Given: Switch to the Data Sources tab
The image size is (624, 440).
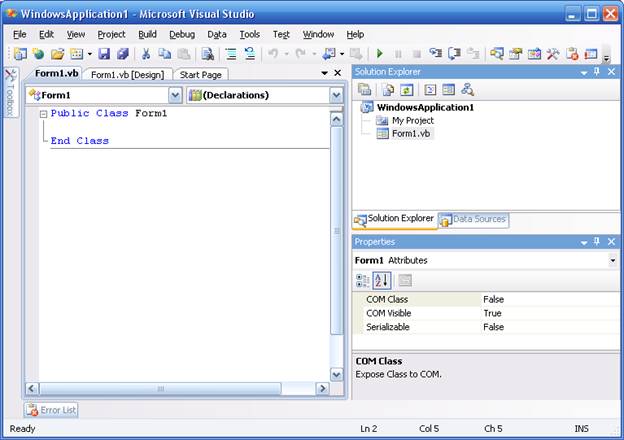Looking at the screenshot, I should 473,220.
